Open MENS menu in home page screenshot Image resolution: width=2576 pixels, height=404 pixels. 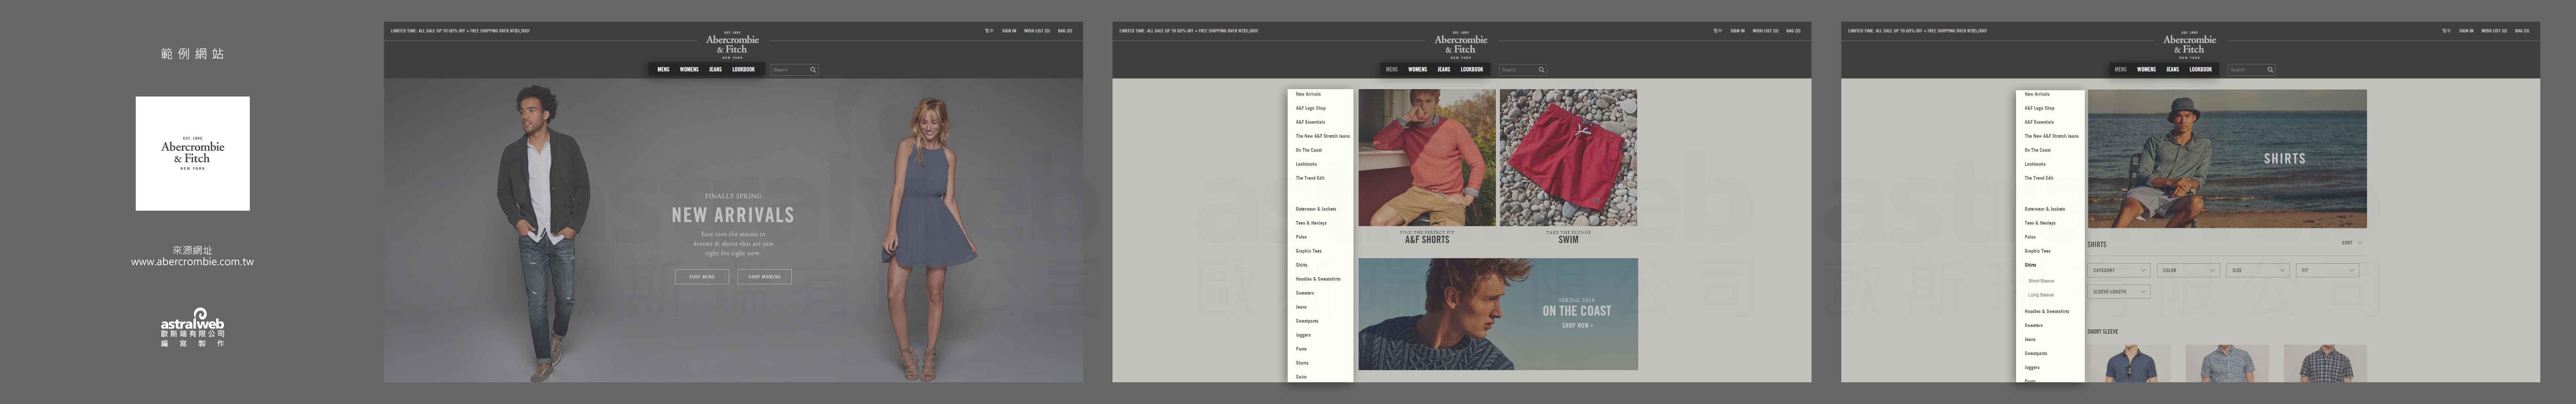point(663,70)
